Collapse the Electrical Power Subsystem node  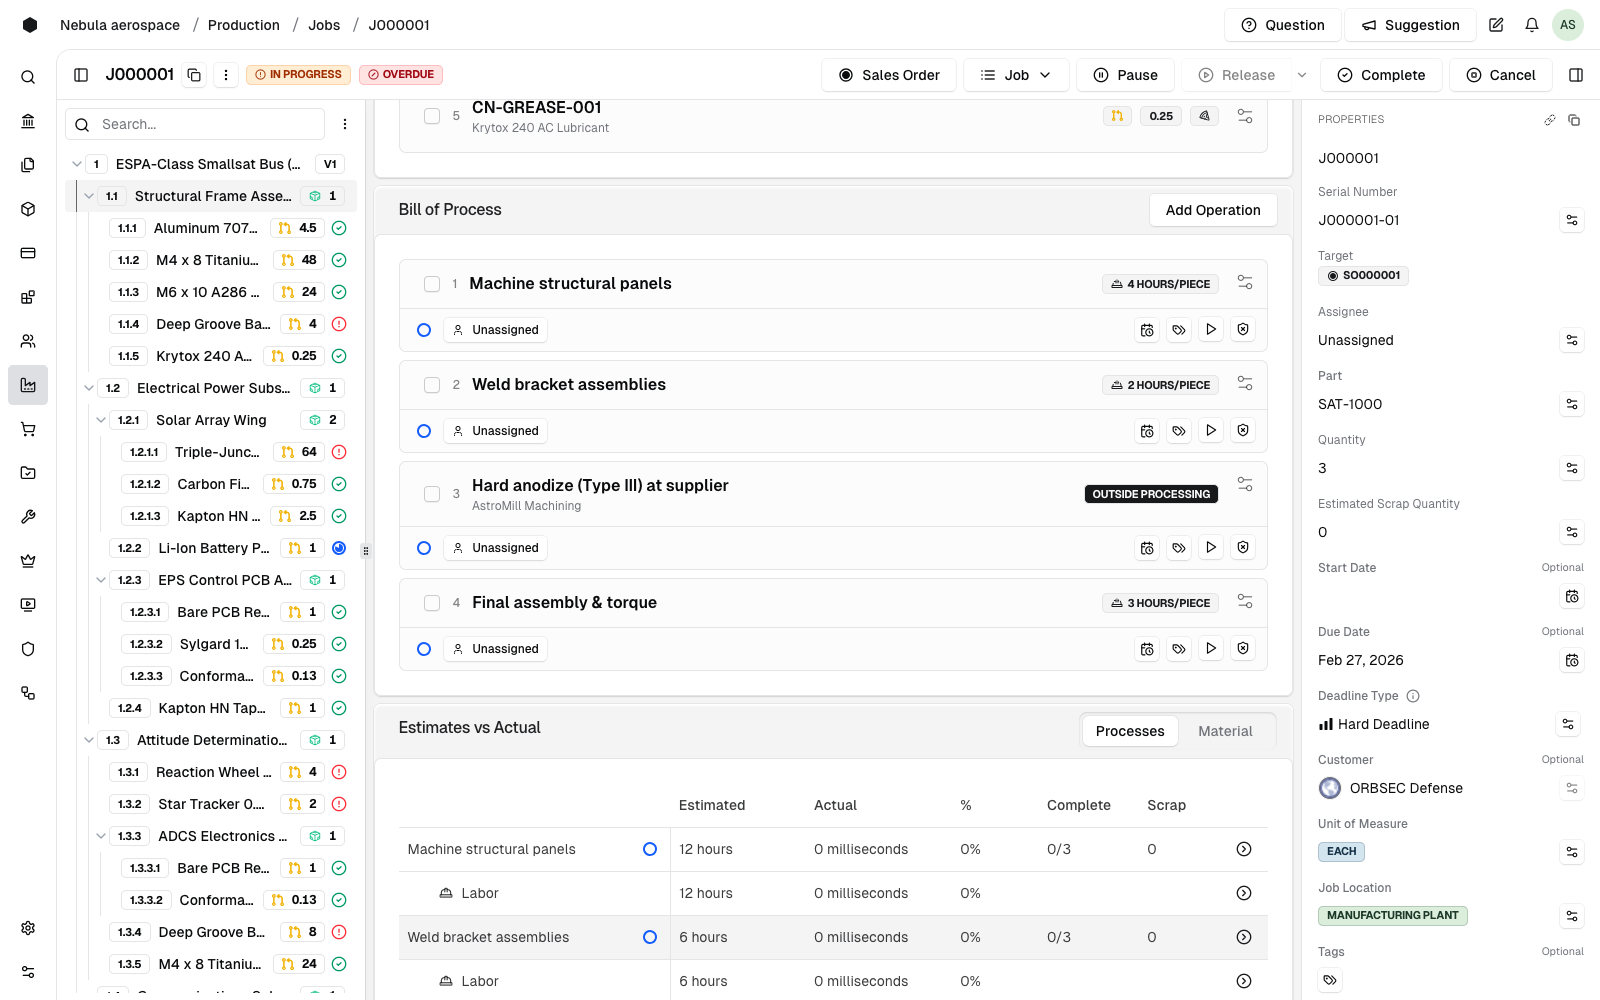pyautogui.click(x=89, y=388)
